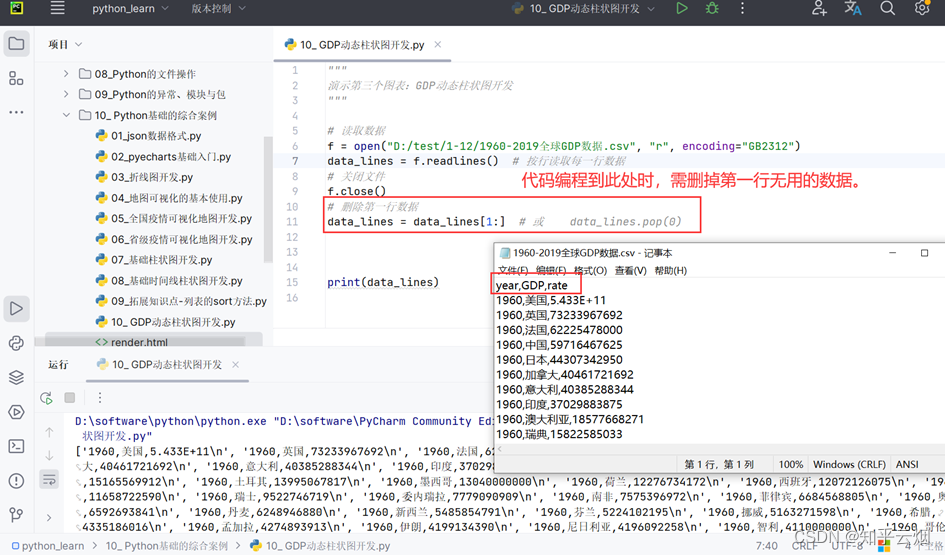This screenshot has width=945, height=555.
Task: Open the Problems exclamation icon
Action: click(x=16, y=481)
